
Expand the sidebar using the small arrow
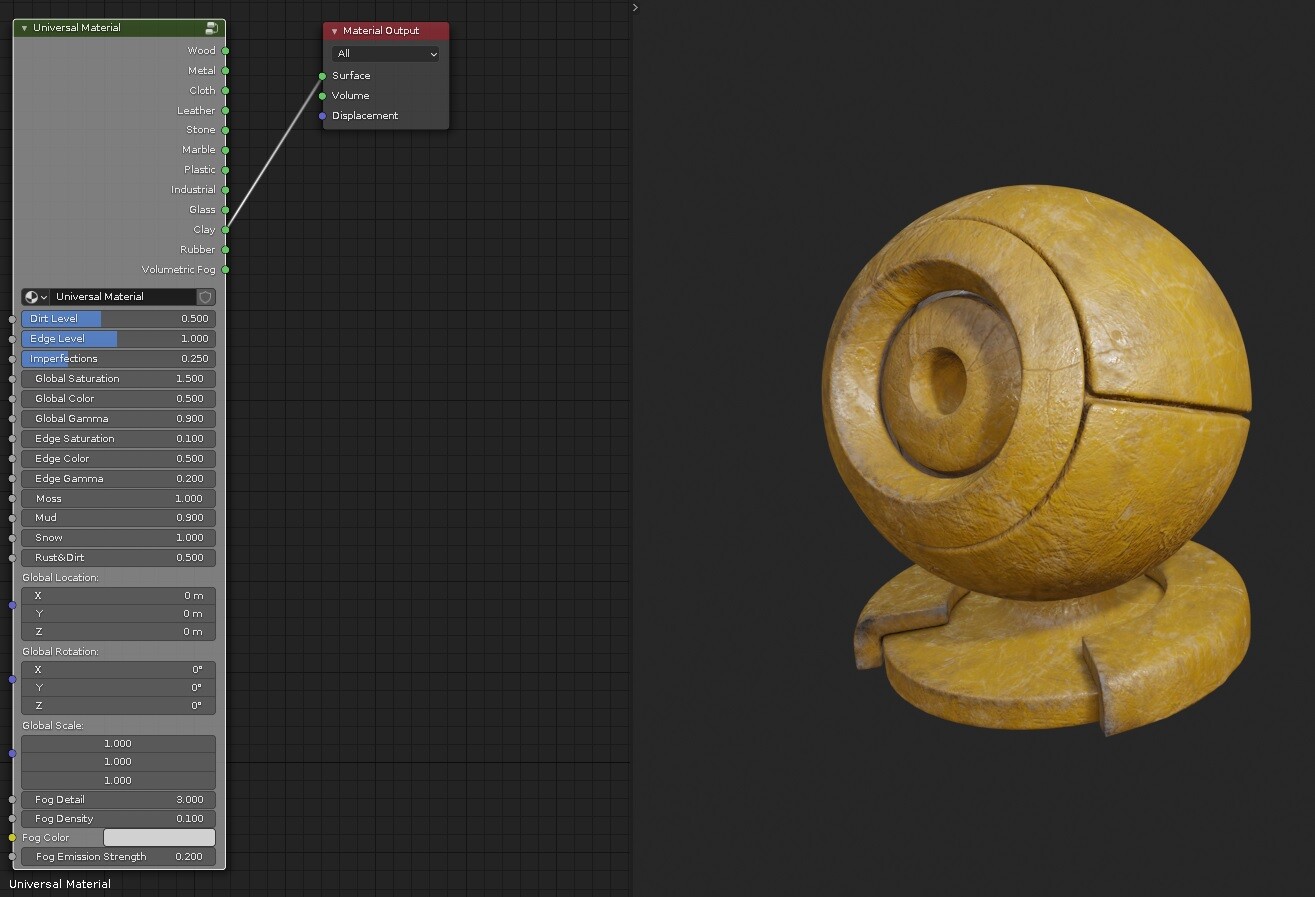[x=634, y=8]
